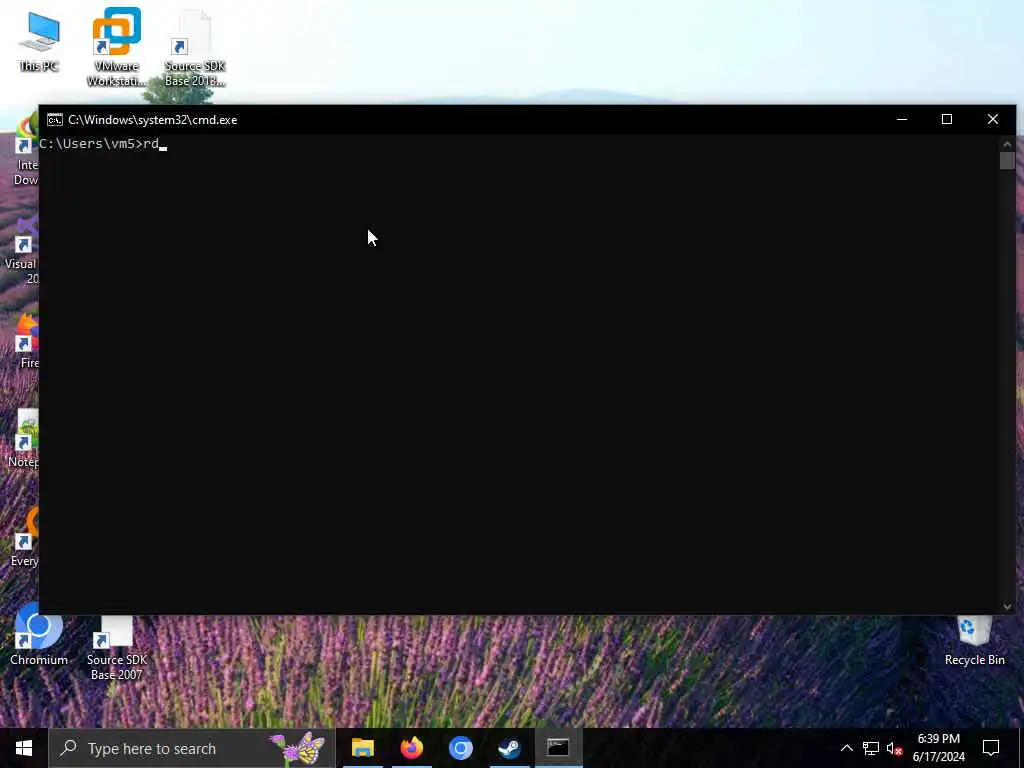Close the cmd.exe window

(x=993, y=120)
